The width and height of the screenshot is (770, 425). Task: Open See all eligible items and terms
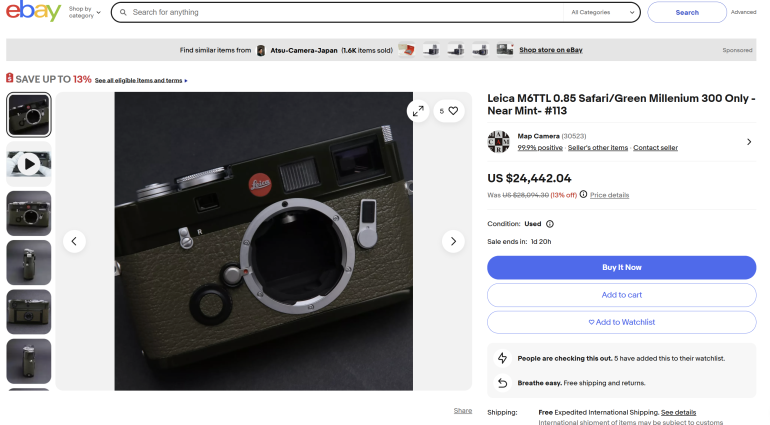(x=140, y=81)
